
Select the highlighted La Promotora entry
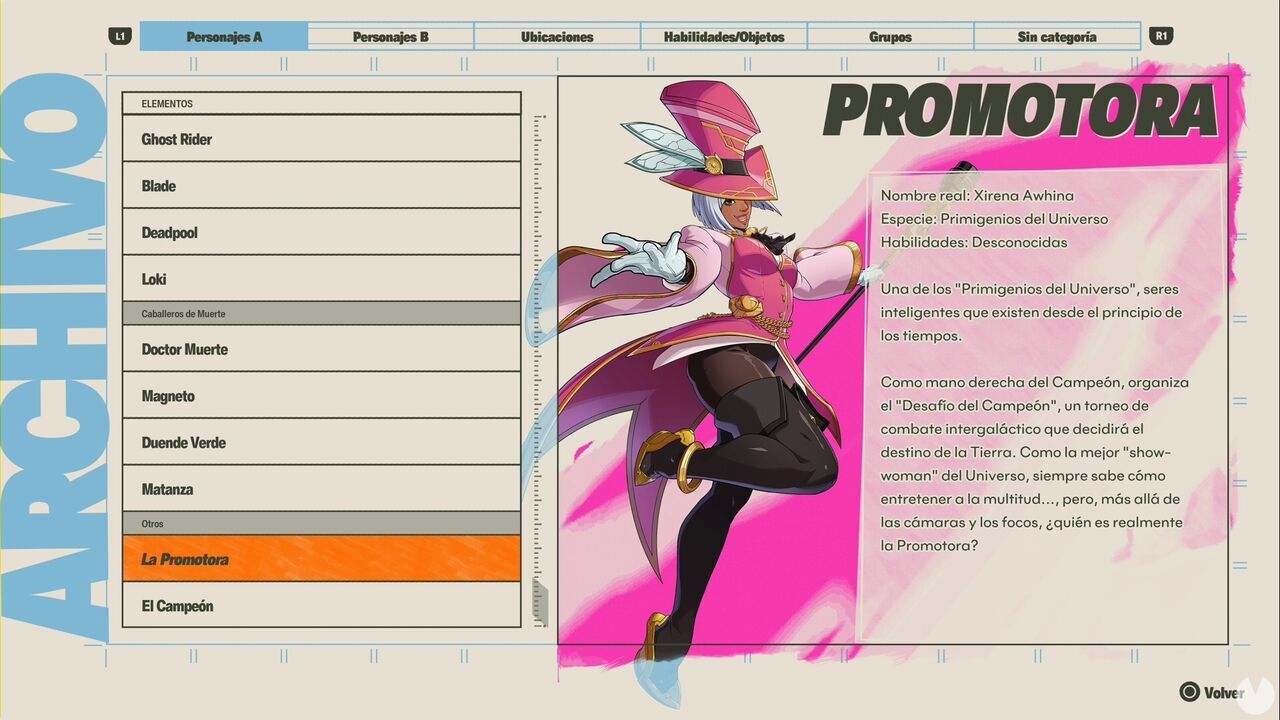(x=321, y=559)
